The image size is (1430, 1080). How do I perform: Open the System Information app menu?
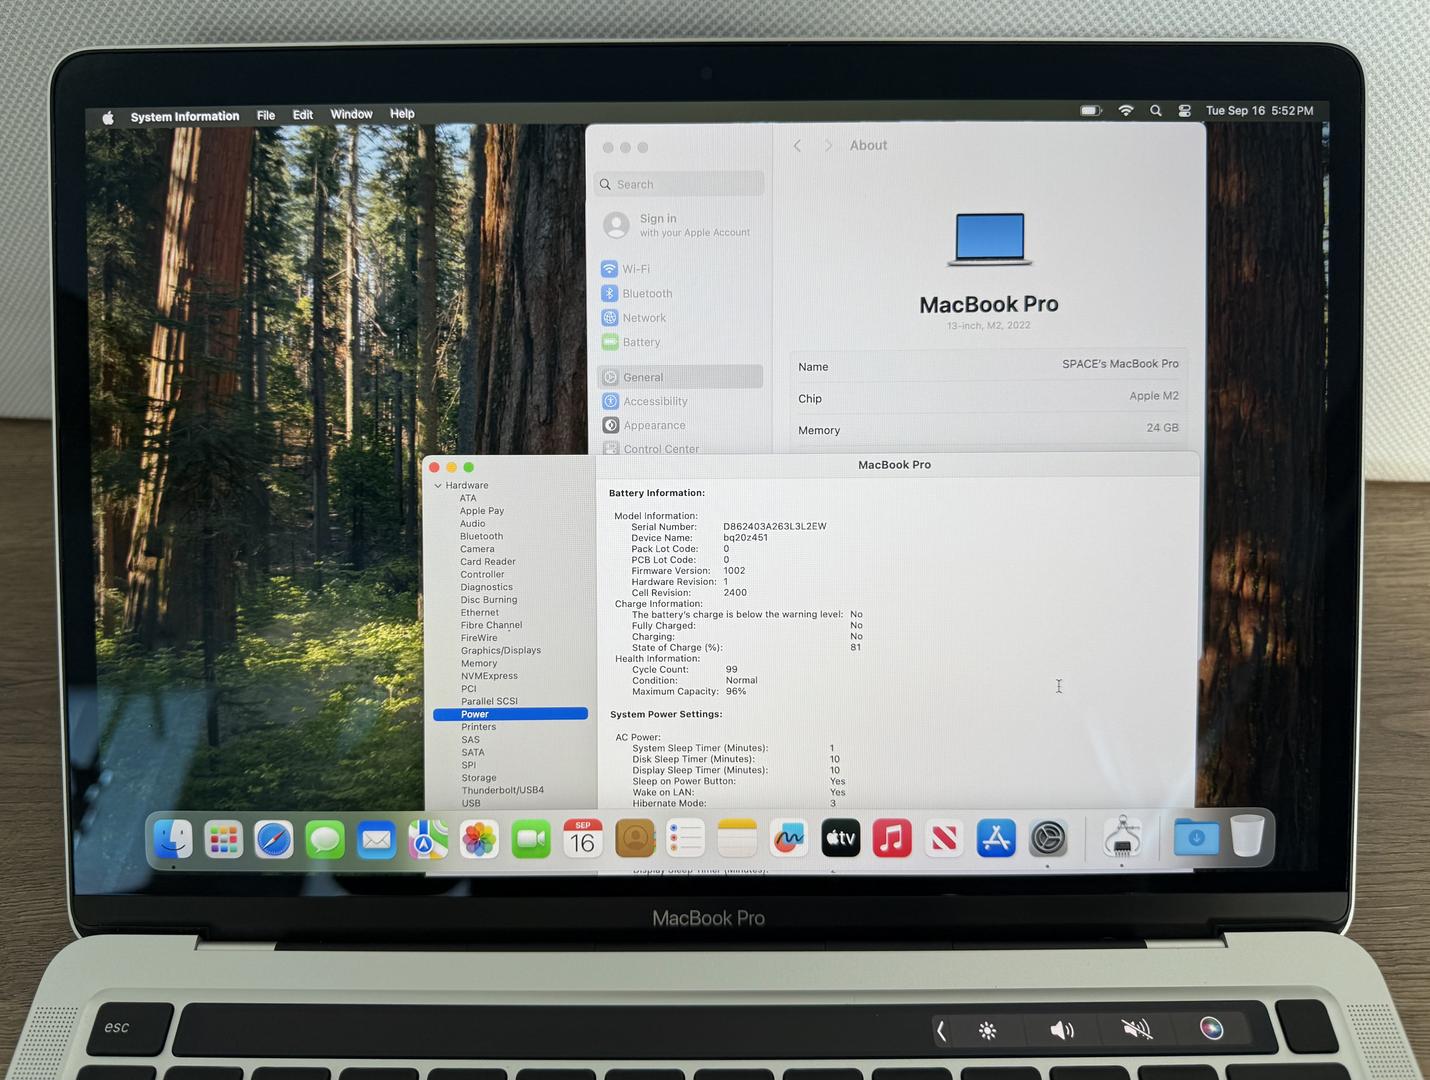pos(185,117)
